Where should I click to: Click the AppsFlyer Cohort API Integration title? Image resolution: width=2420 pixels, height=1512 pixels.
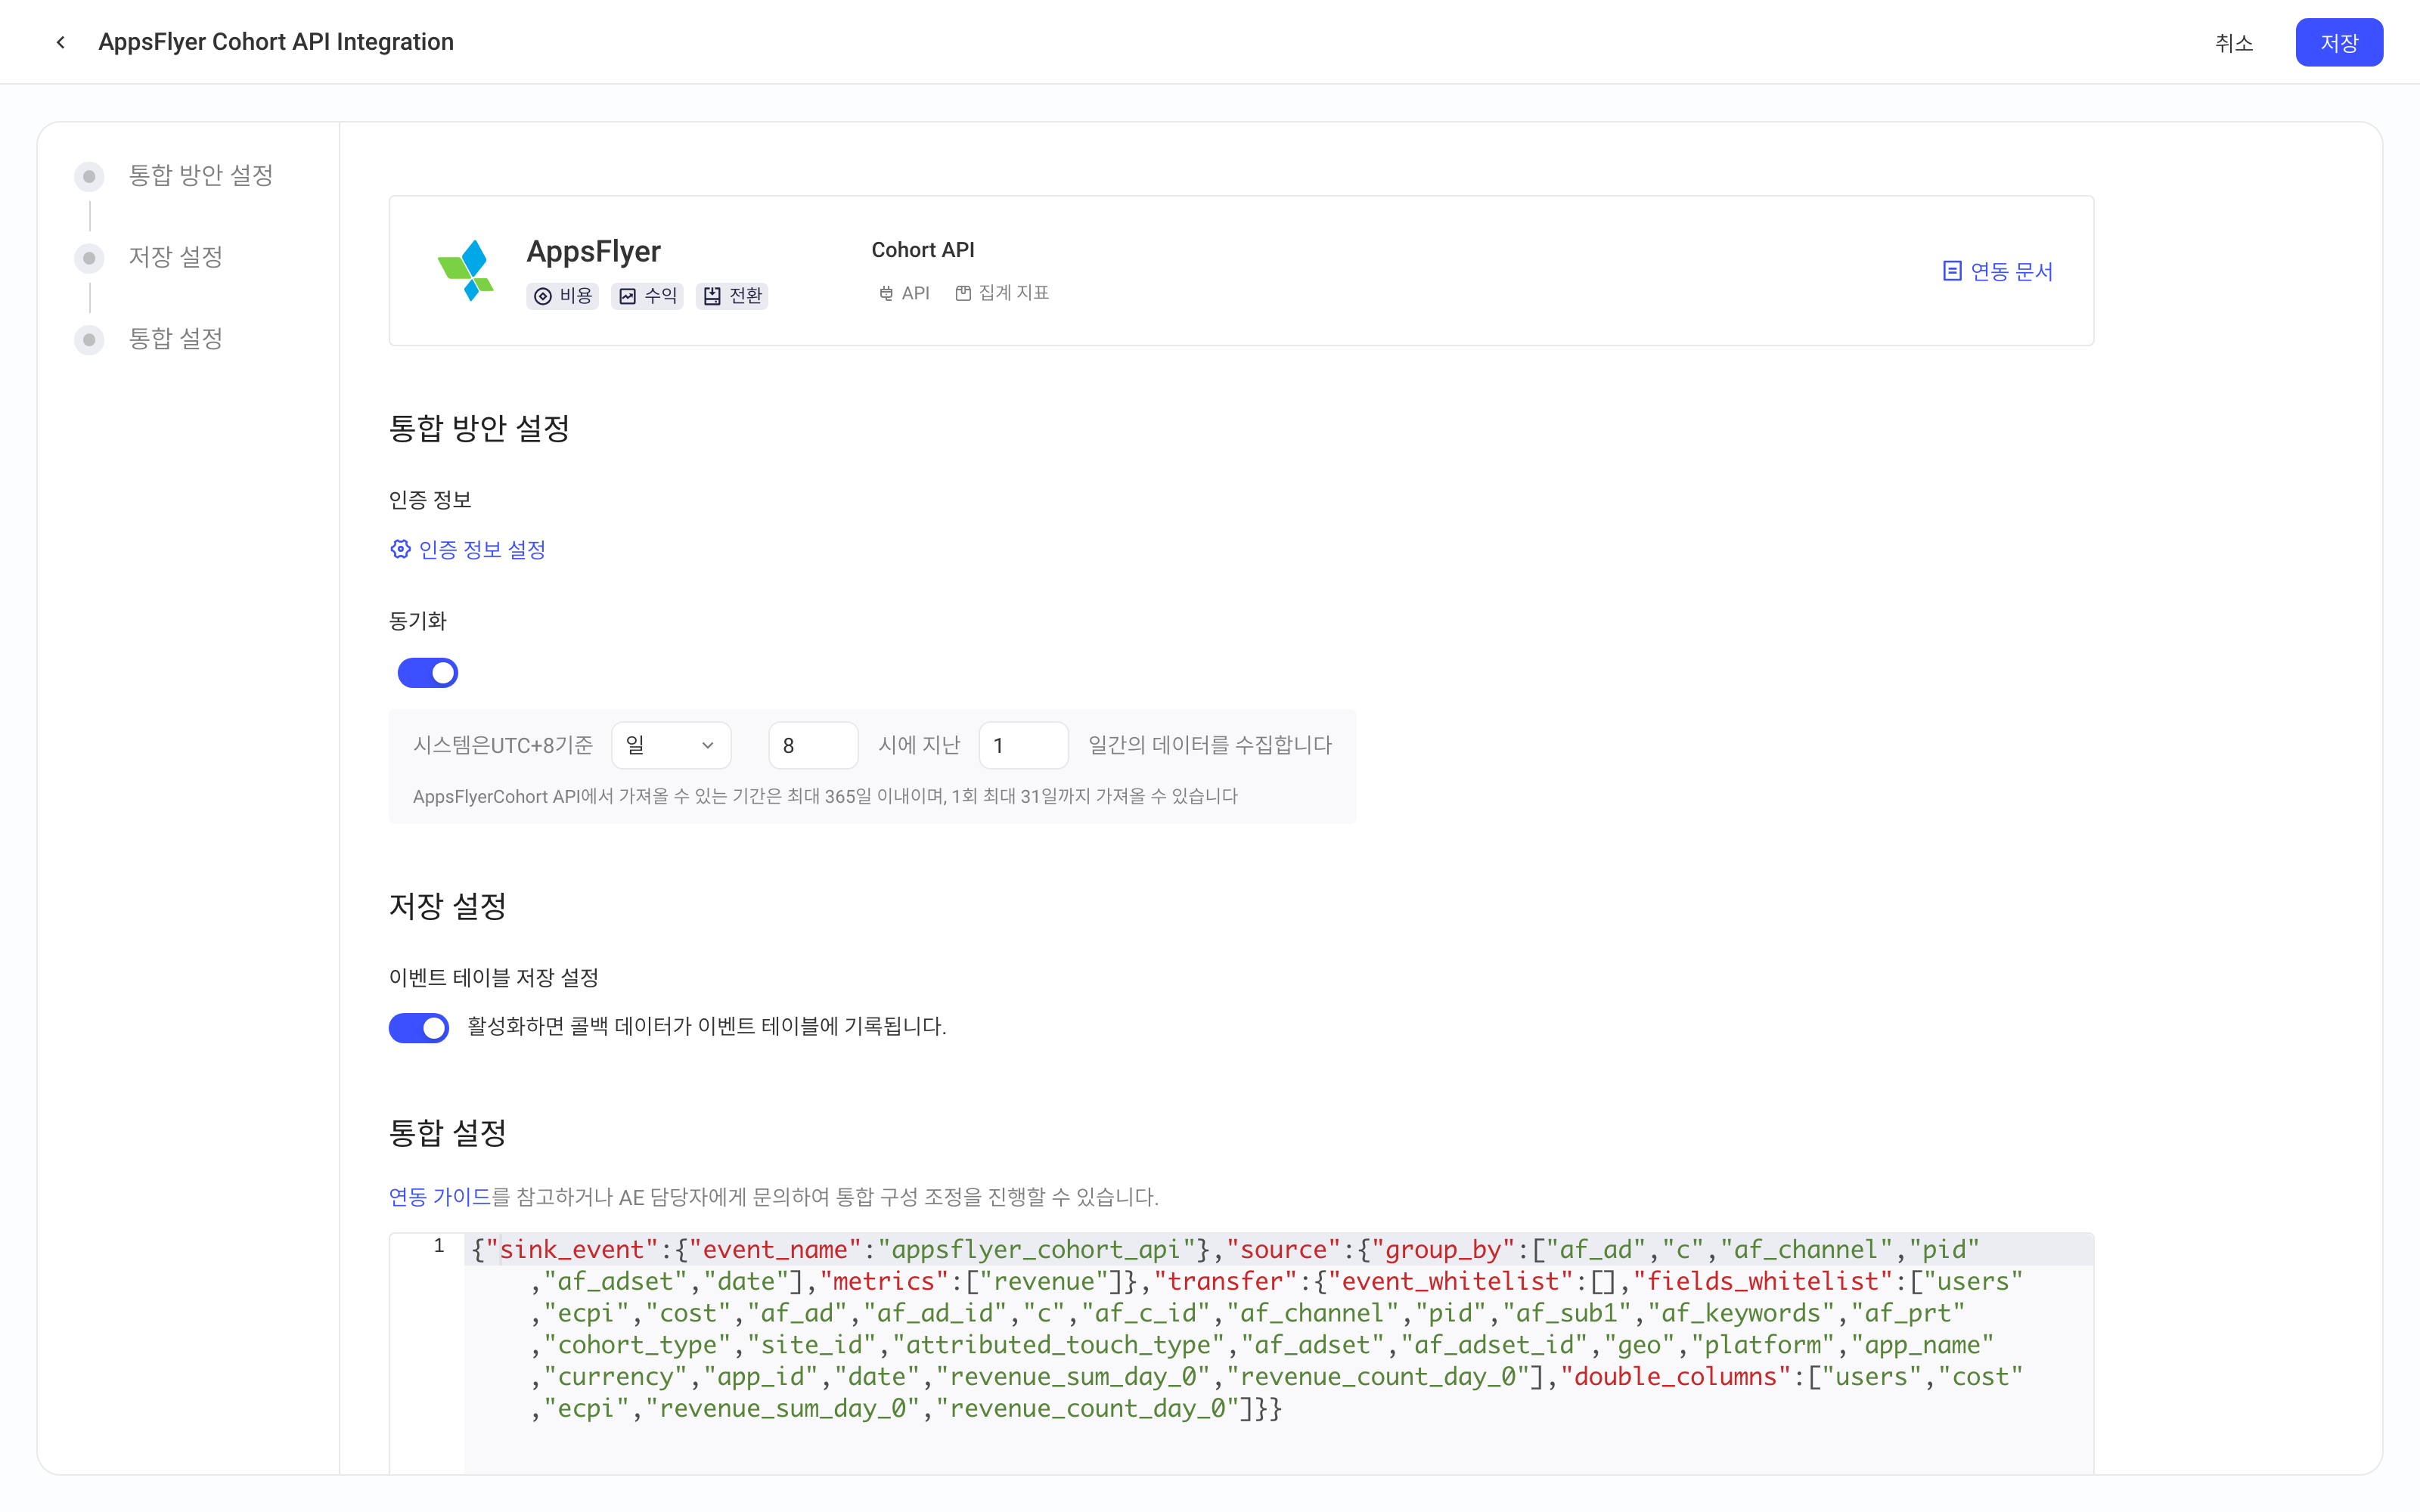tap(276, 42)
